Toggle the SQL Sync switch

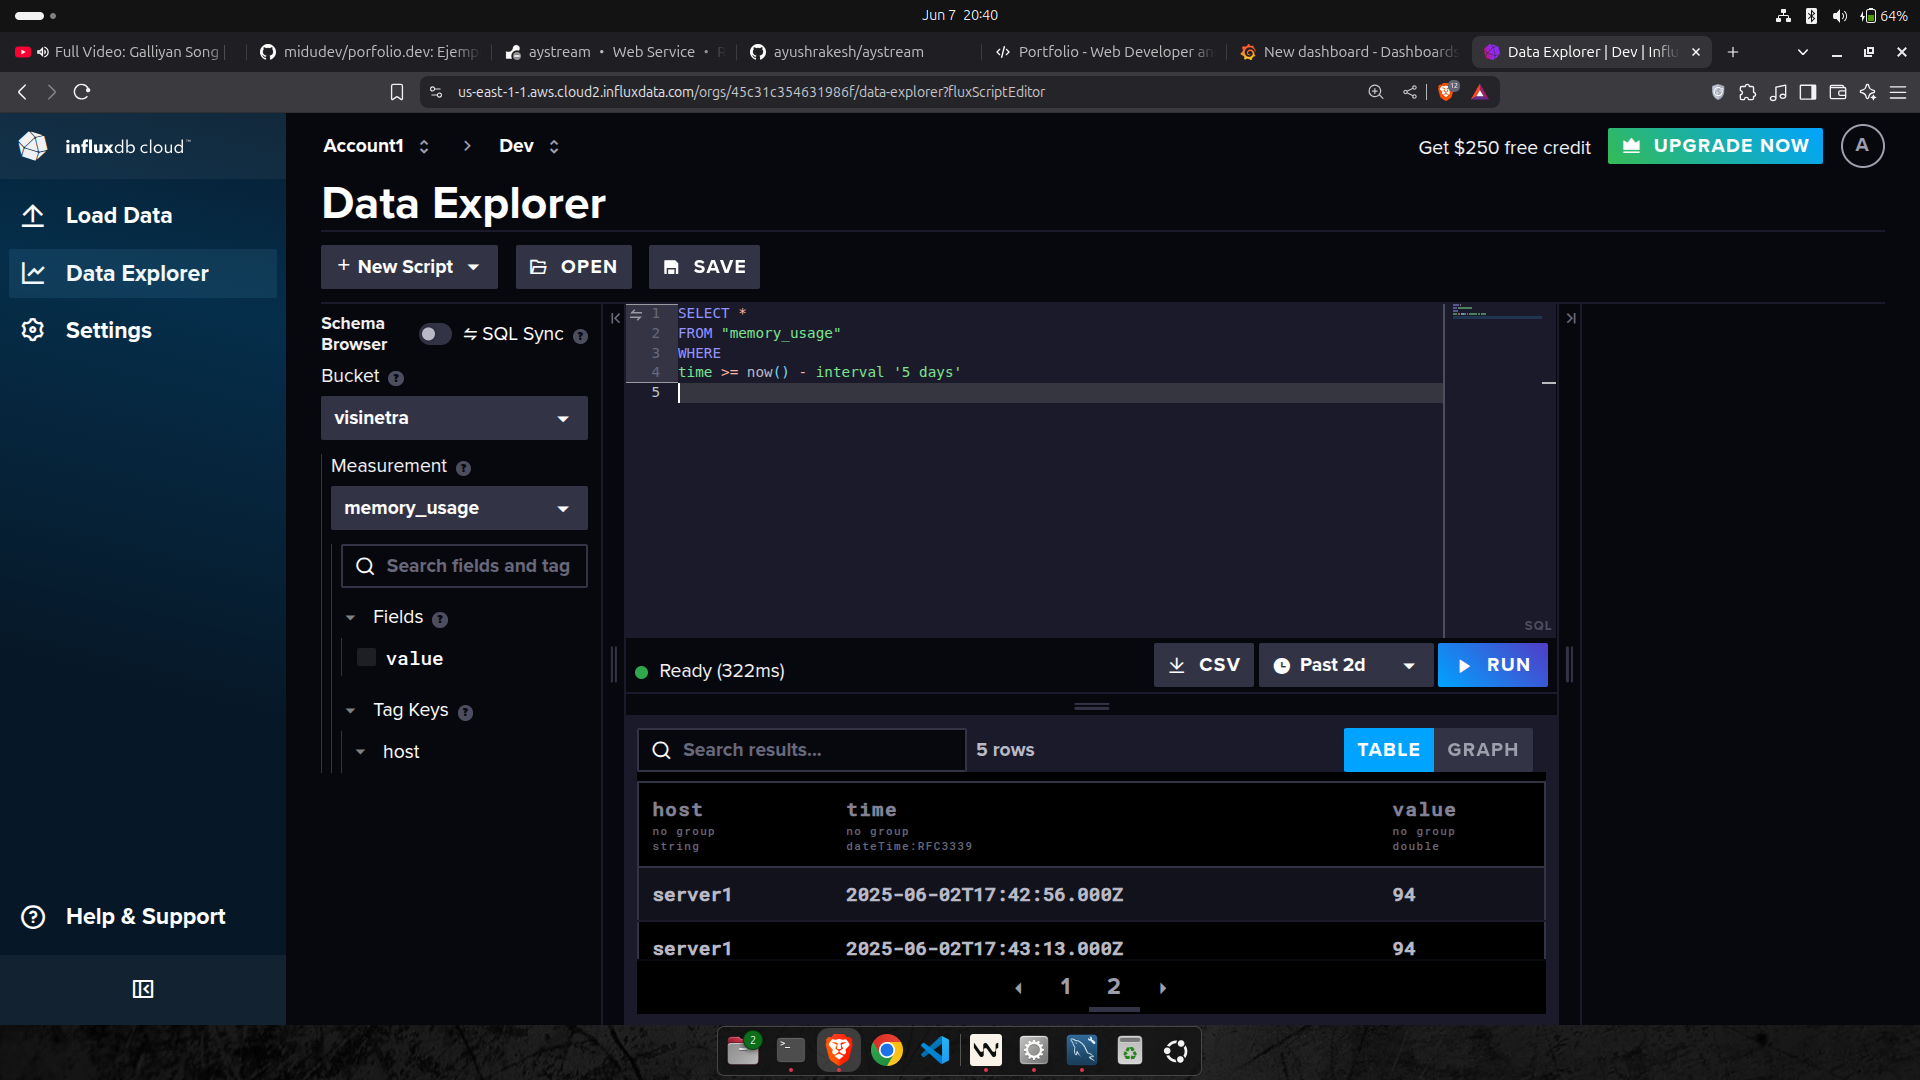(x=434, y=334)
